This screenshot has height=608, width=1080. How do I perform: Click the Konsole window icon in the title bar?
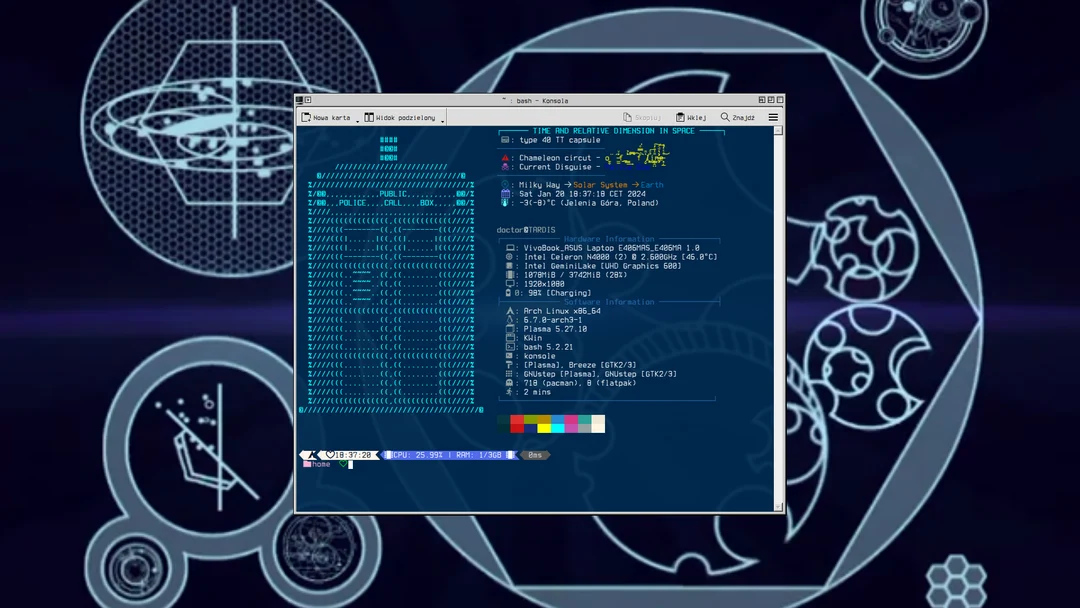click(x=298, y=100)
